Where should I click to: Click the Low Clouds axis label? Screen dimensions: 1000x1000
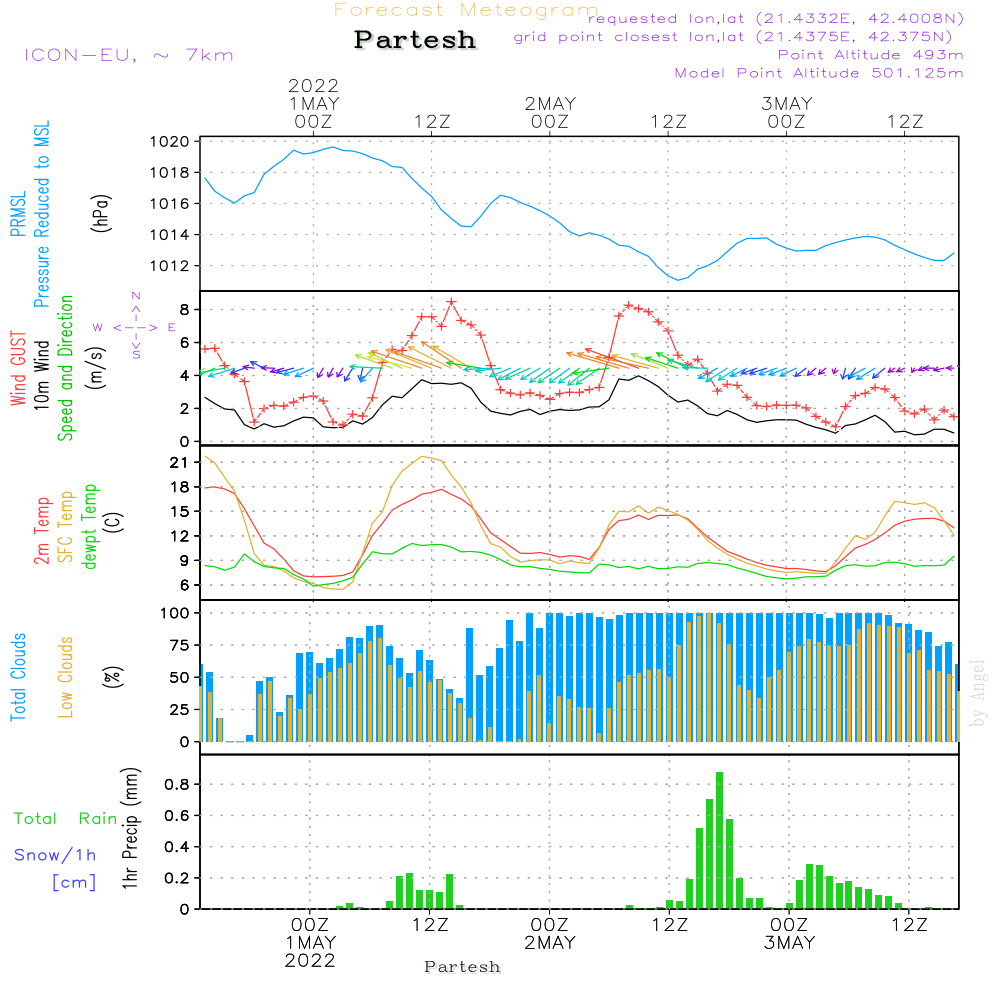(66, 677)
